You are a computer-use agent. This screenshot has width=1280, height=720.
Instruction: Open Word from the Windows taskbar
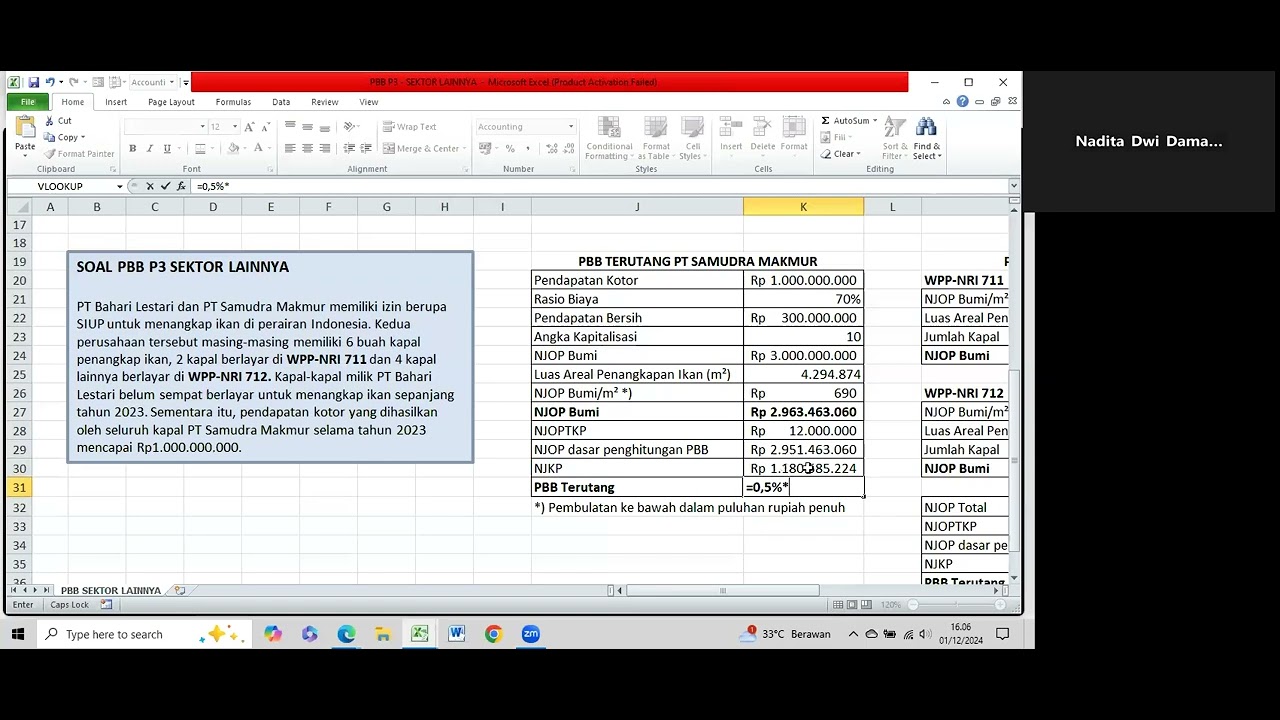click(x=457, y=634)
